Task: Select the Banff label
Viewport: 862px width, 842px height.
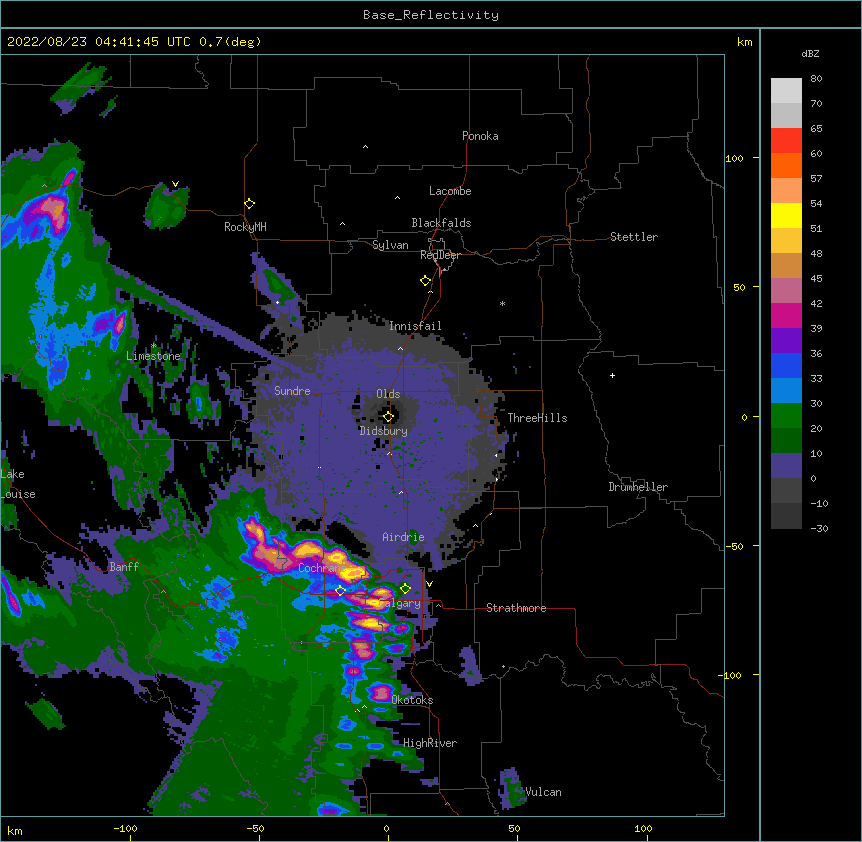Action: coord(124,567)
